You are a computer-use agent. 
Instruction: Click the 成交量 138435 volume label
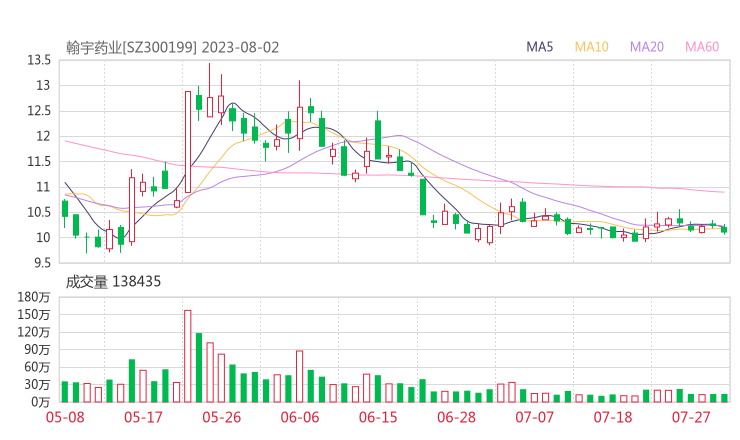click(x=113, y=282)
